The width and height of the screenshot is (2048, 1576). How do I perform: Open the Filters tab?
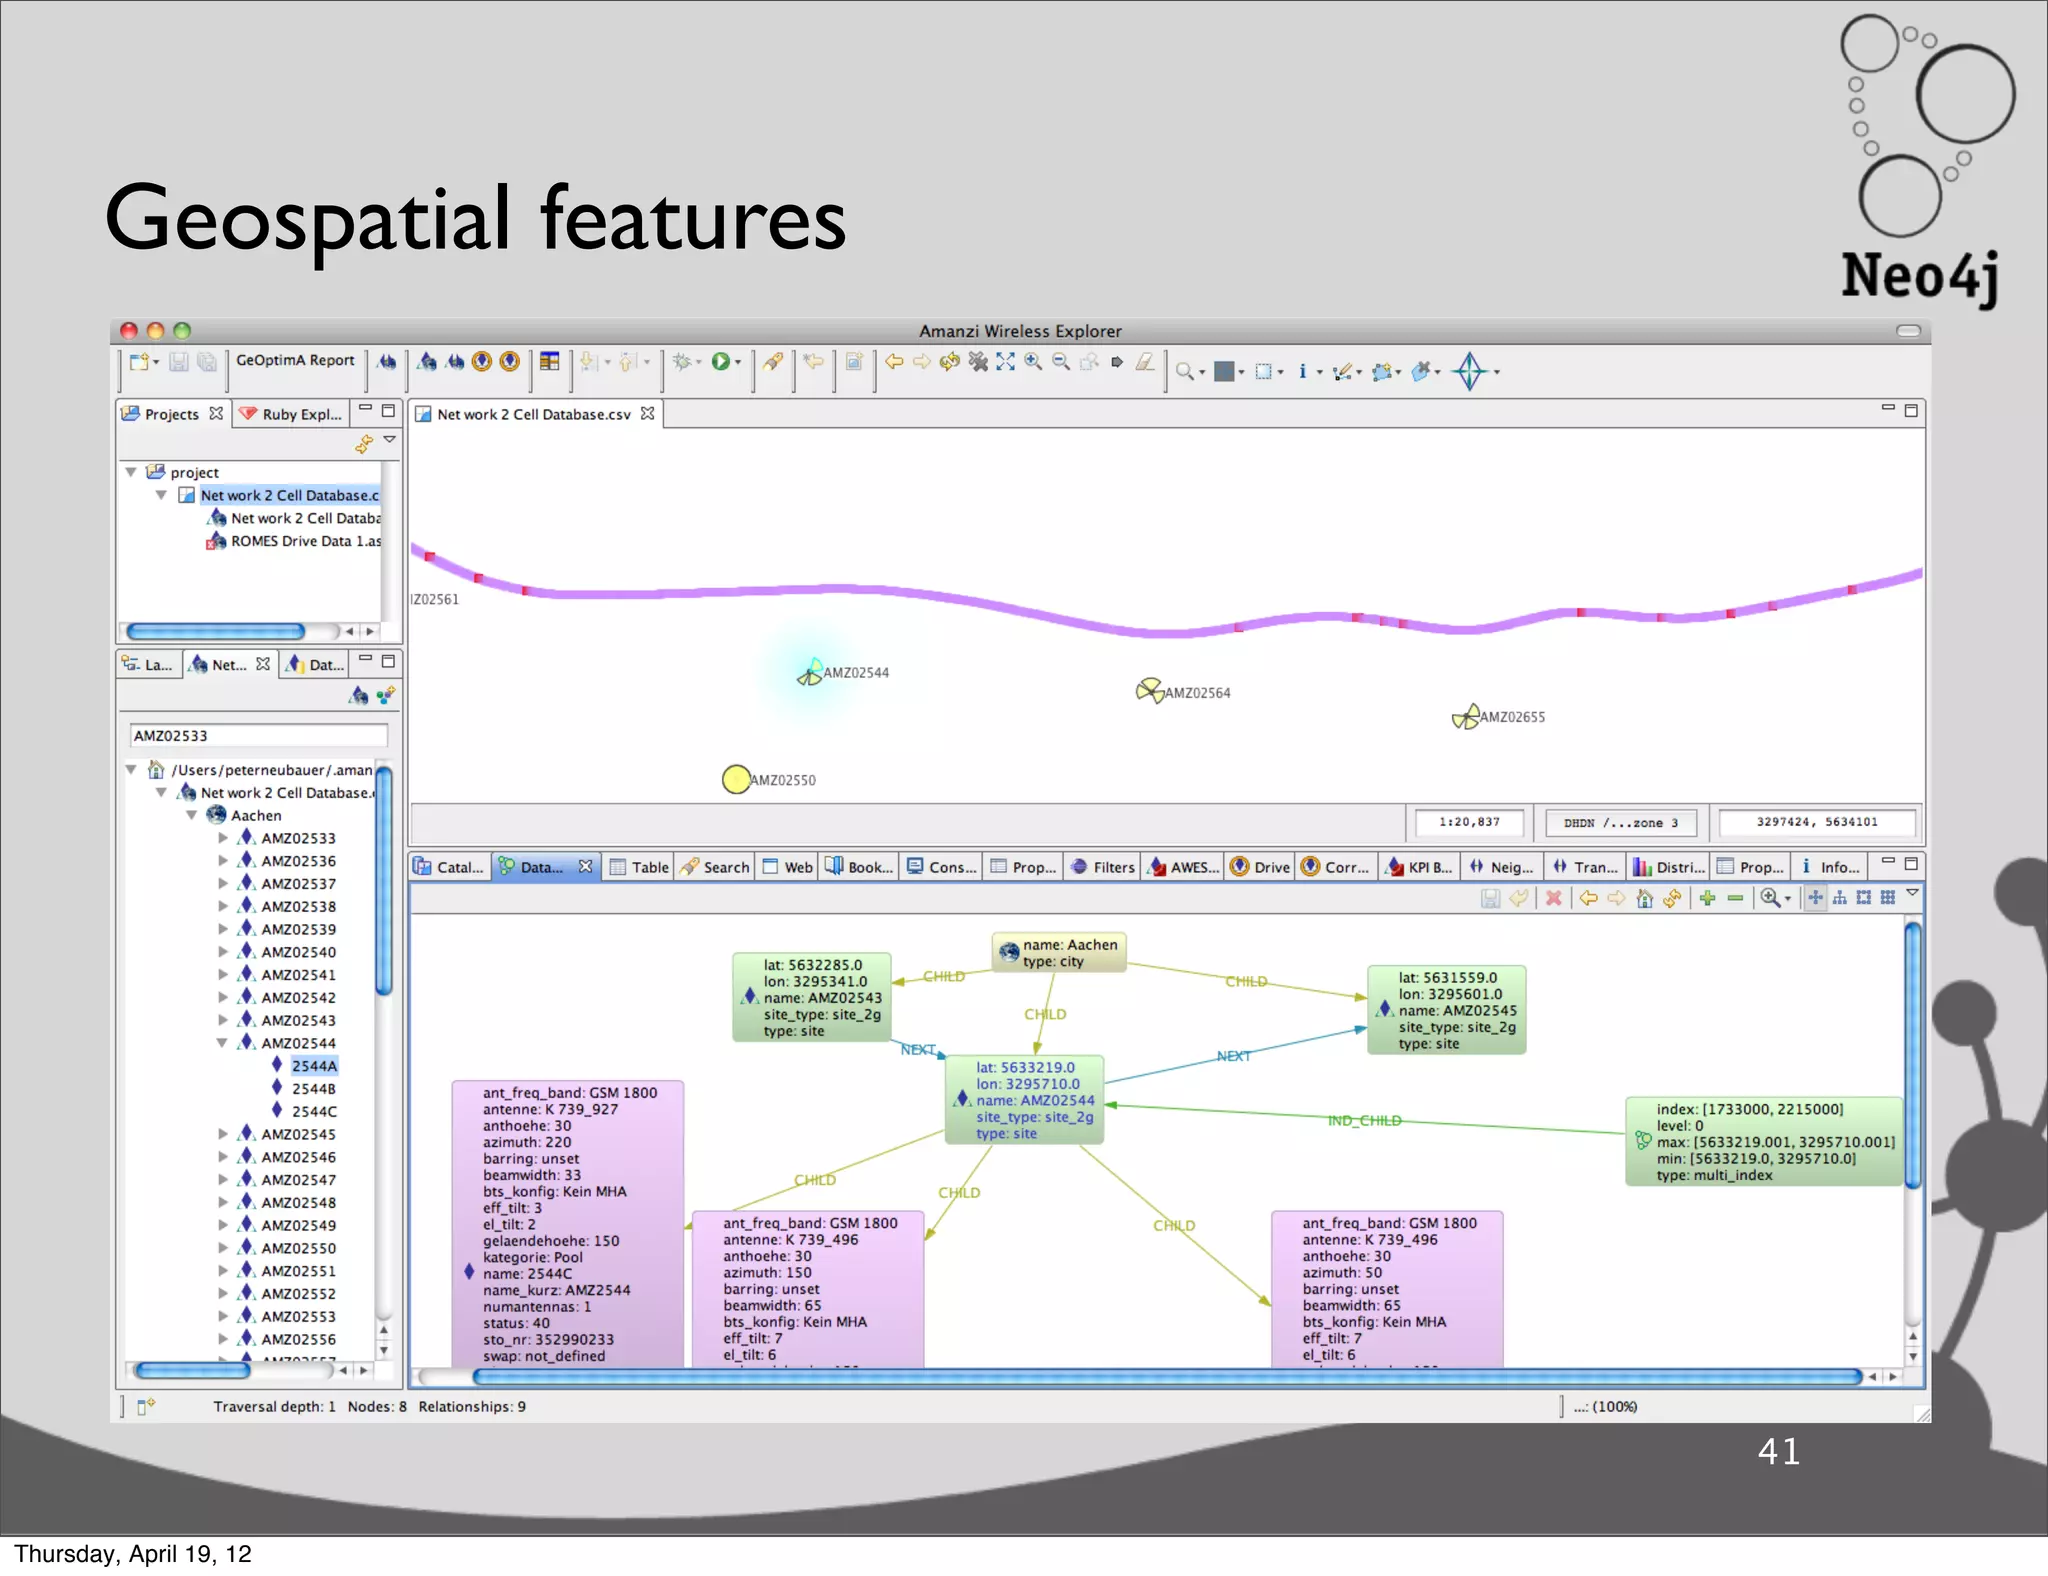pyautogui.click(x=1103, y=867)
